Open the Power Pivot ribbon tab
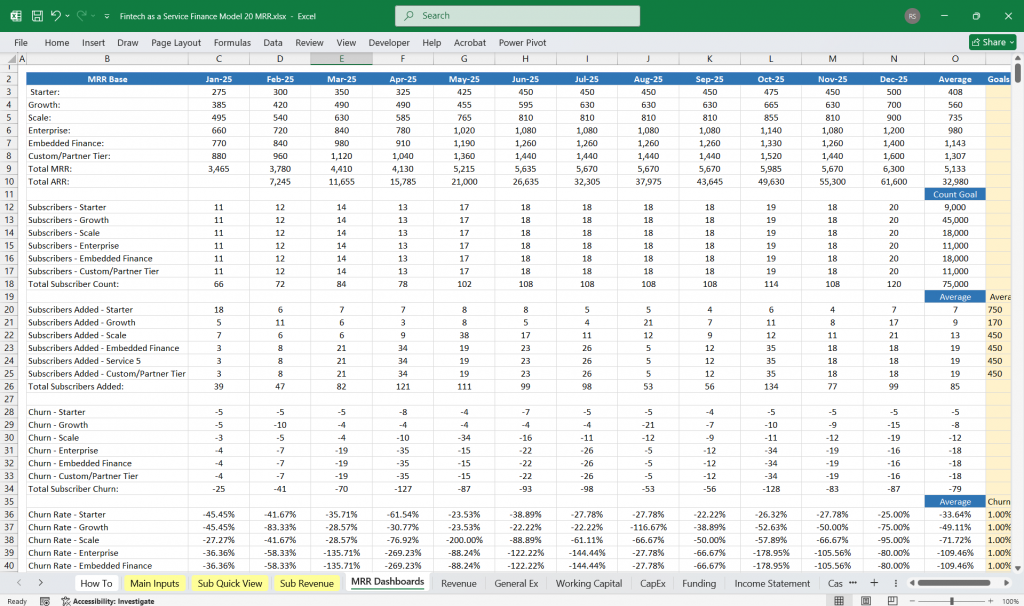Screen dimensions: 1024x606 click(x=523, y=43)
